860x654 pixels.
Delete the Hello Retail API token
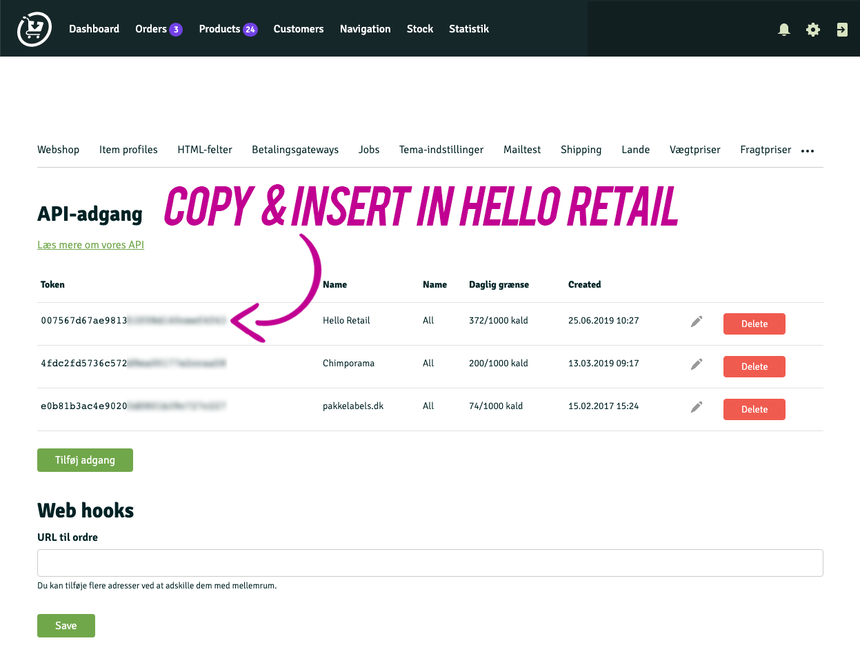754,324
